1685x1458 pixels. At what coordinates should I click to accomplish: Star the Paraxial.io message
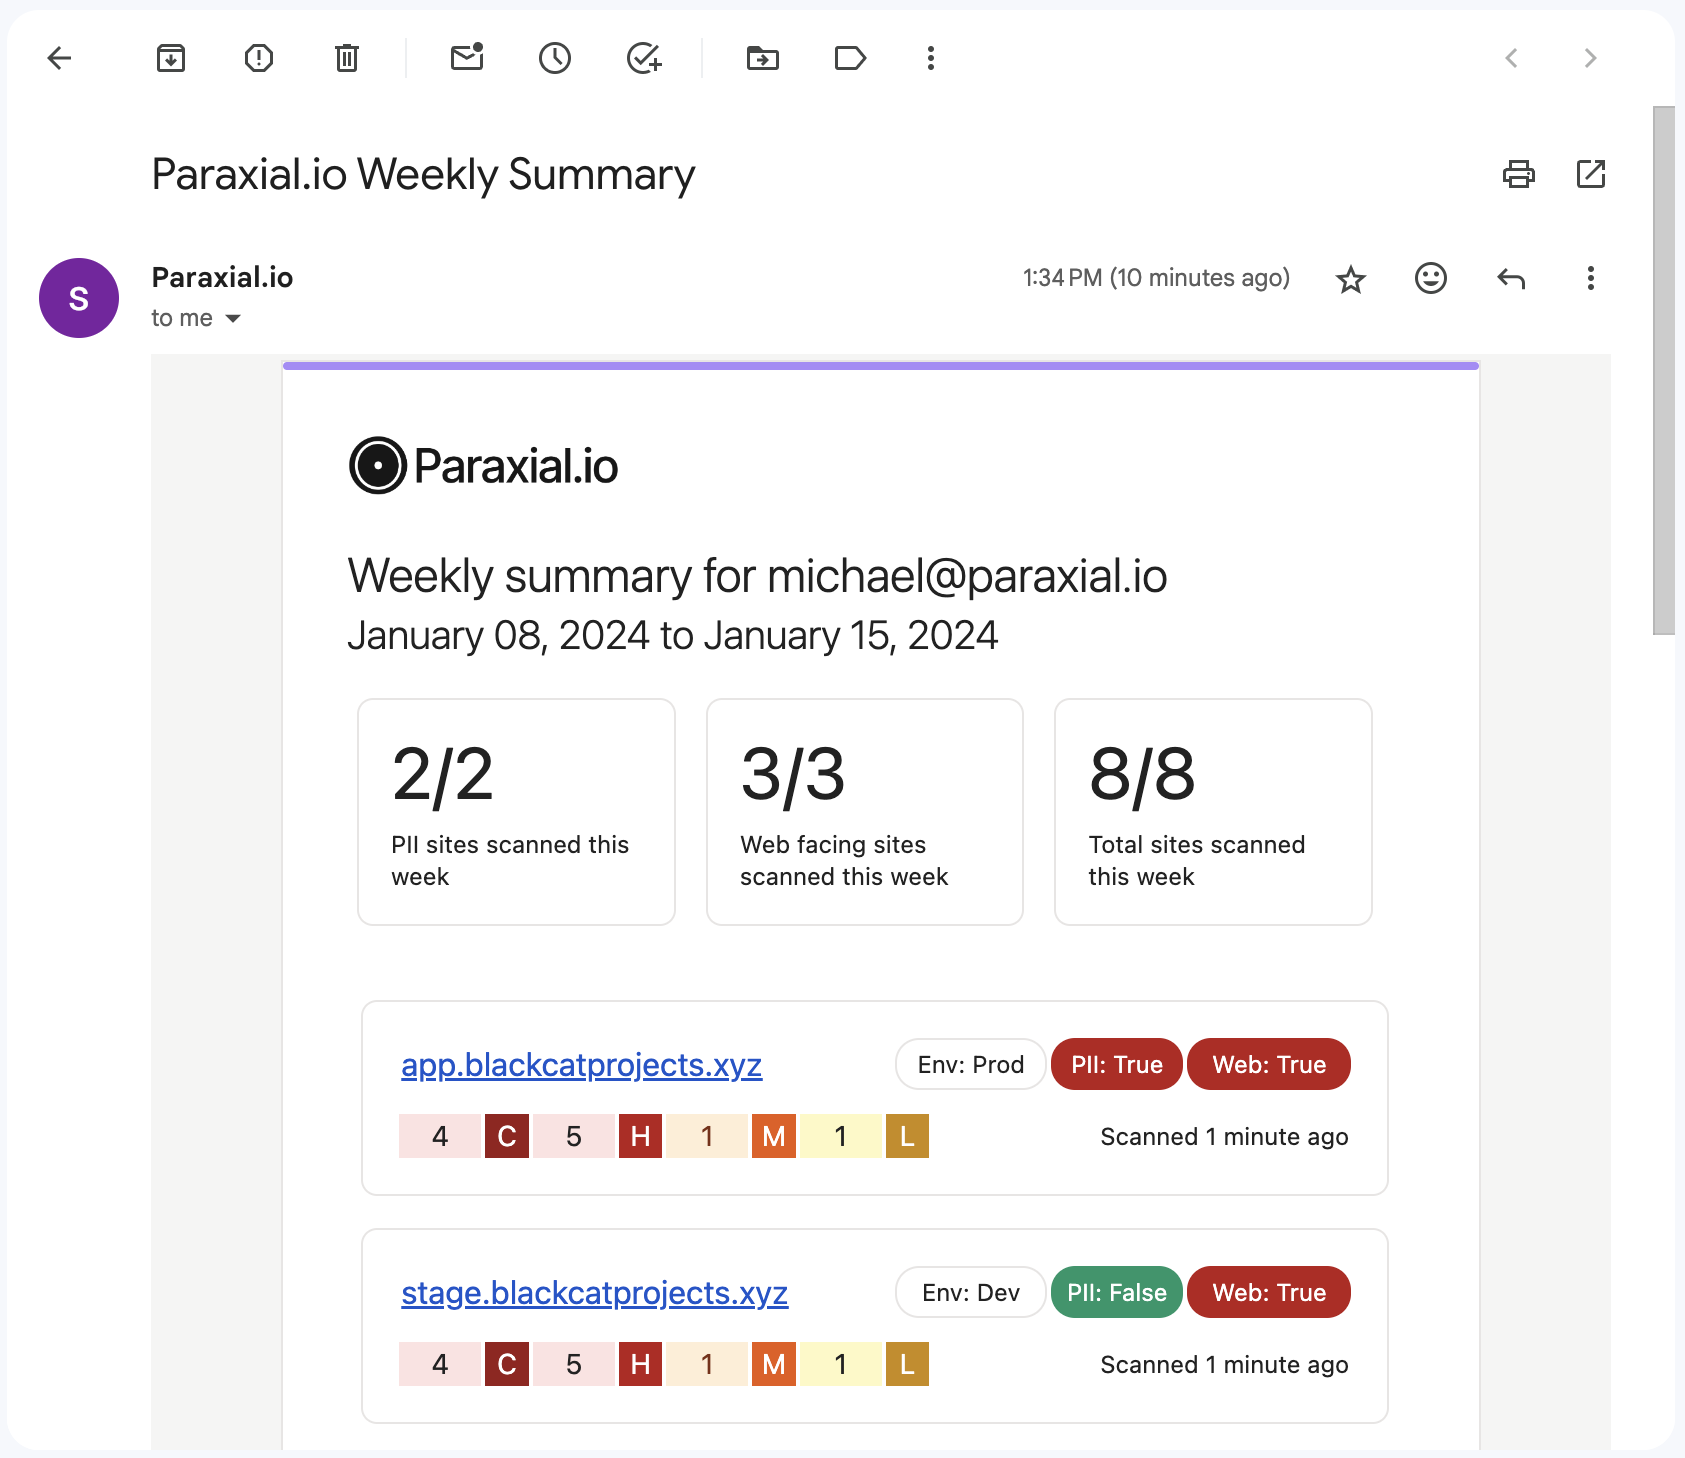tap(1351, 279)
